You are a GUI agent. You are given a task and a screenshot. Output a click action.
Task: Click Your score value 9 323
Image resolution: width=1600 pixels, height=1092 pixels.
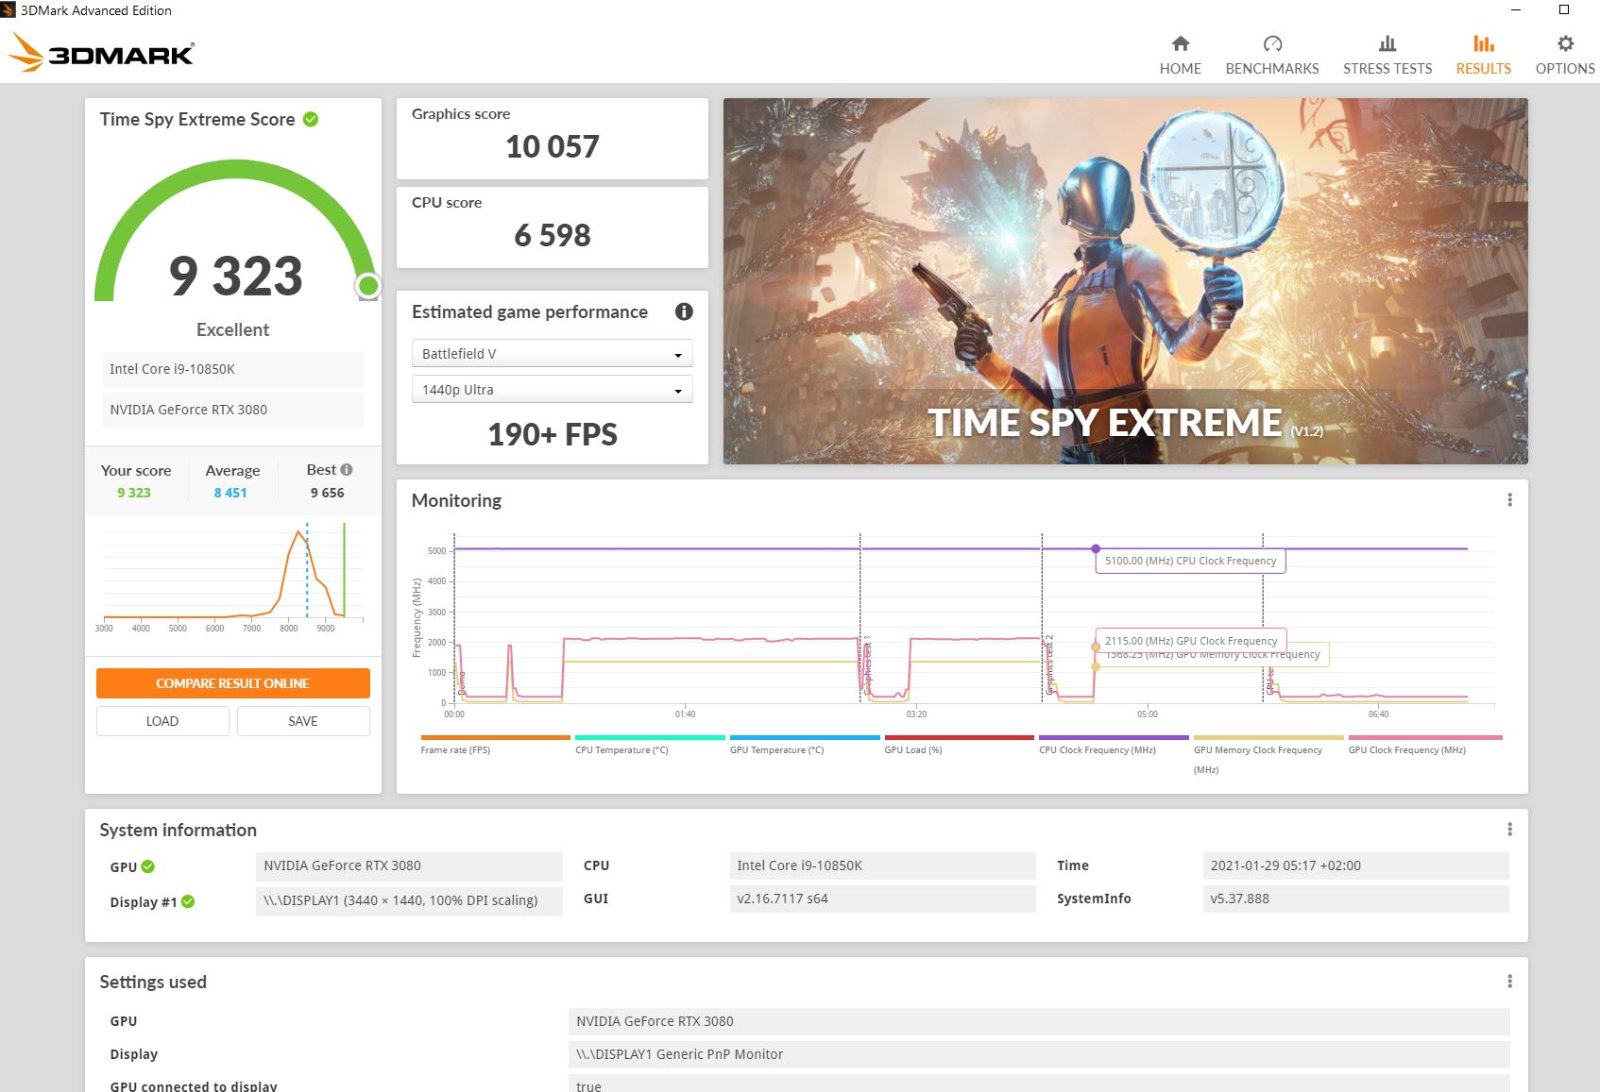click(134, 492)
